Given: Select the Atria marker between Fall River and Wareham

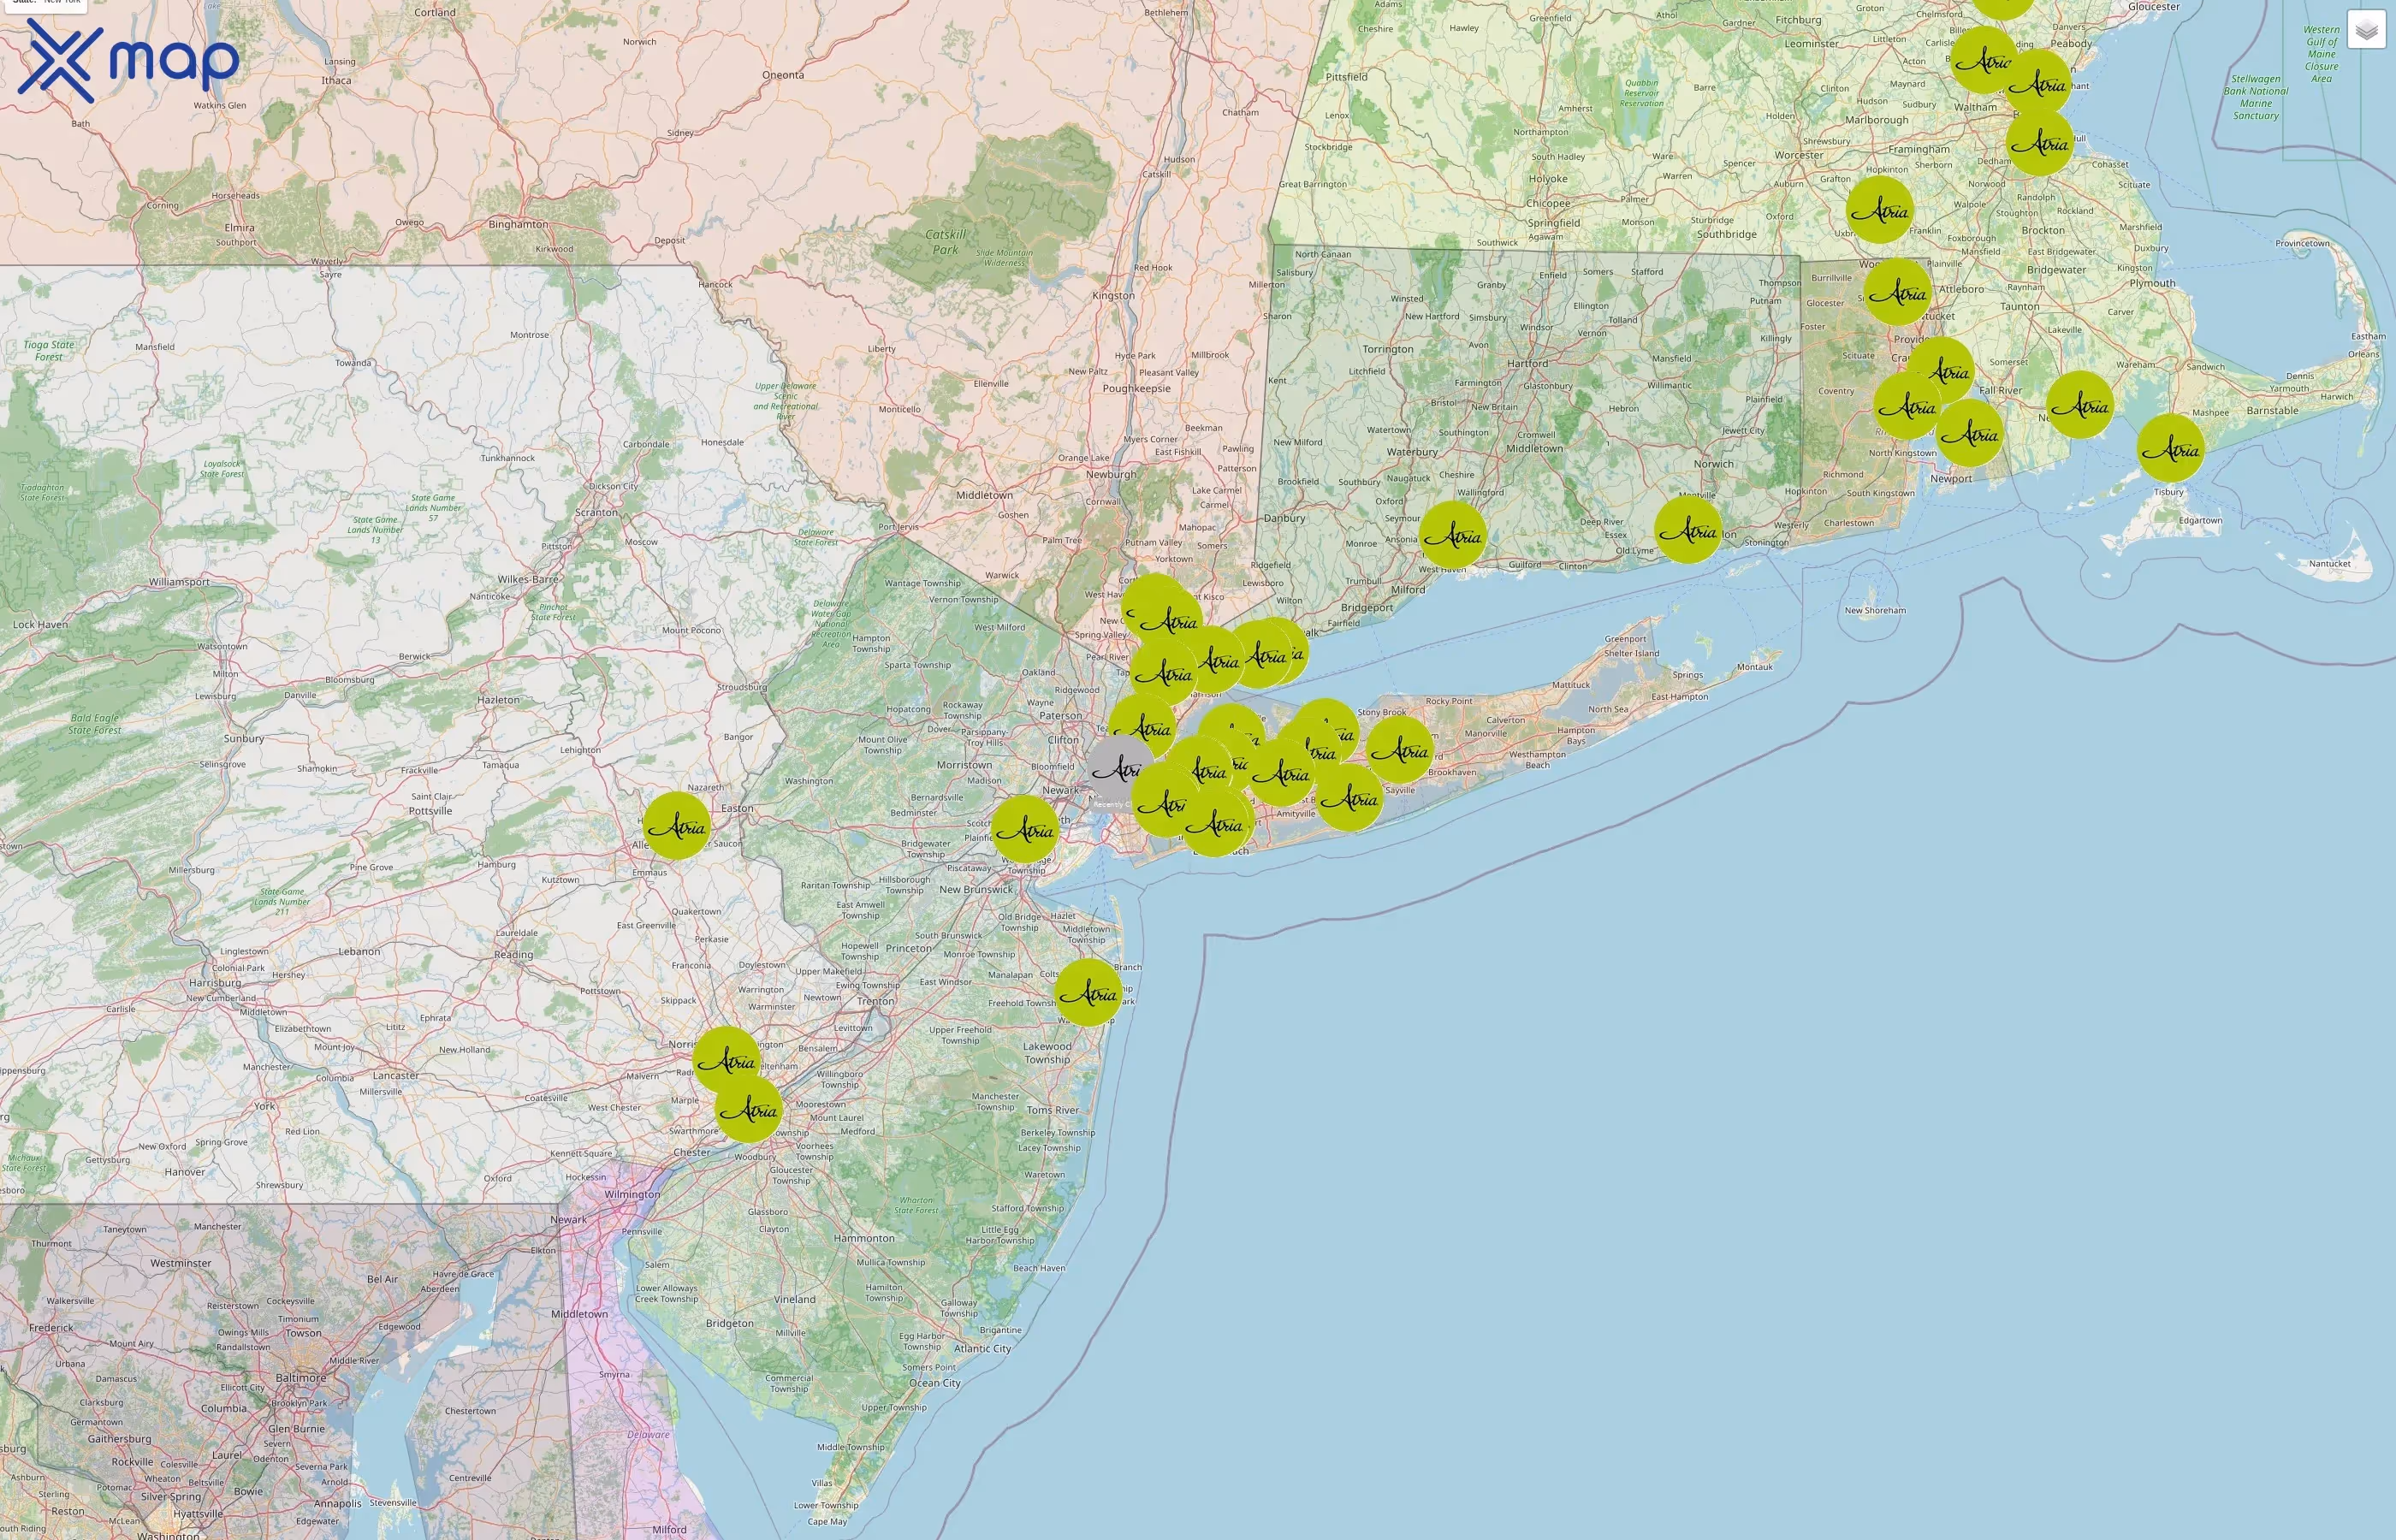Looking at the screenshot, I should tap(2080, 405).
